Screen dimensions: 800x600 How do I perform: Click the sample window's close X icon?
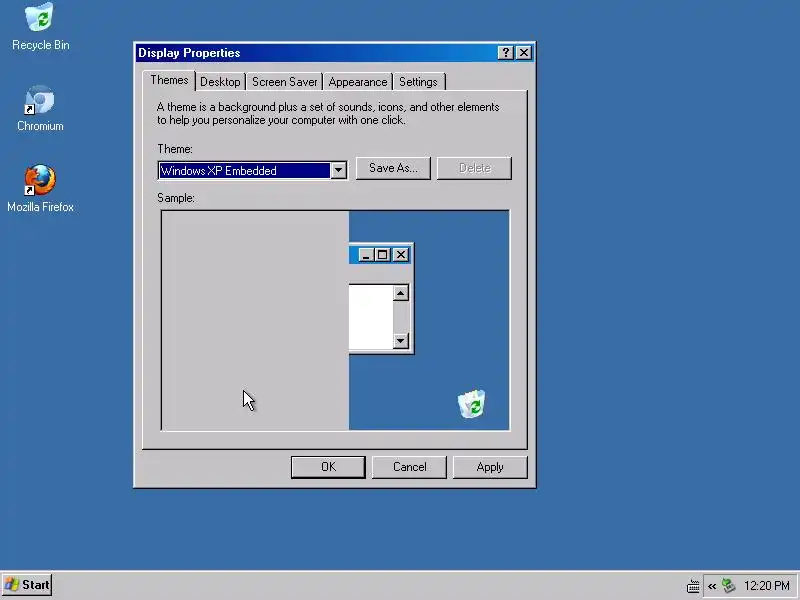tap(401, 255)
